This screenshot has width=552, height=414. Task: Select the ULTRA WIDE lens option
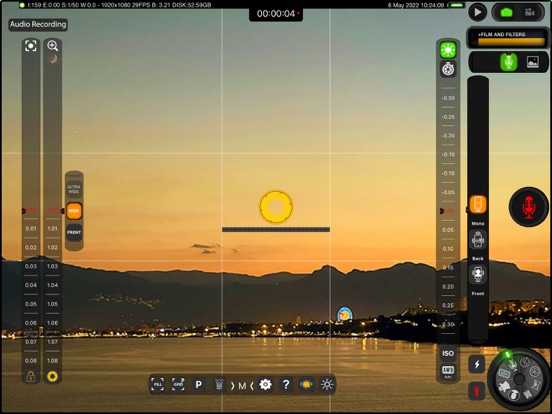pos(74,189)
